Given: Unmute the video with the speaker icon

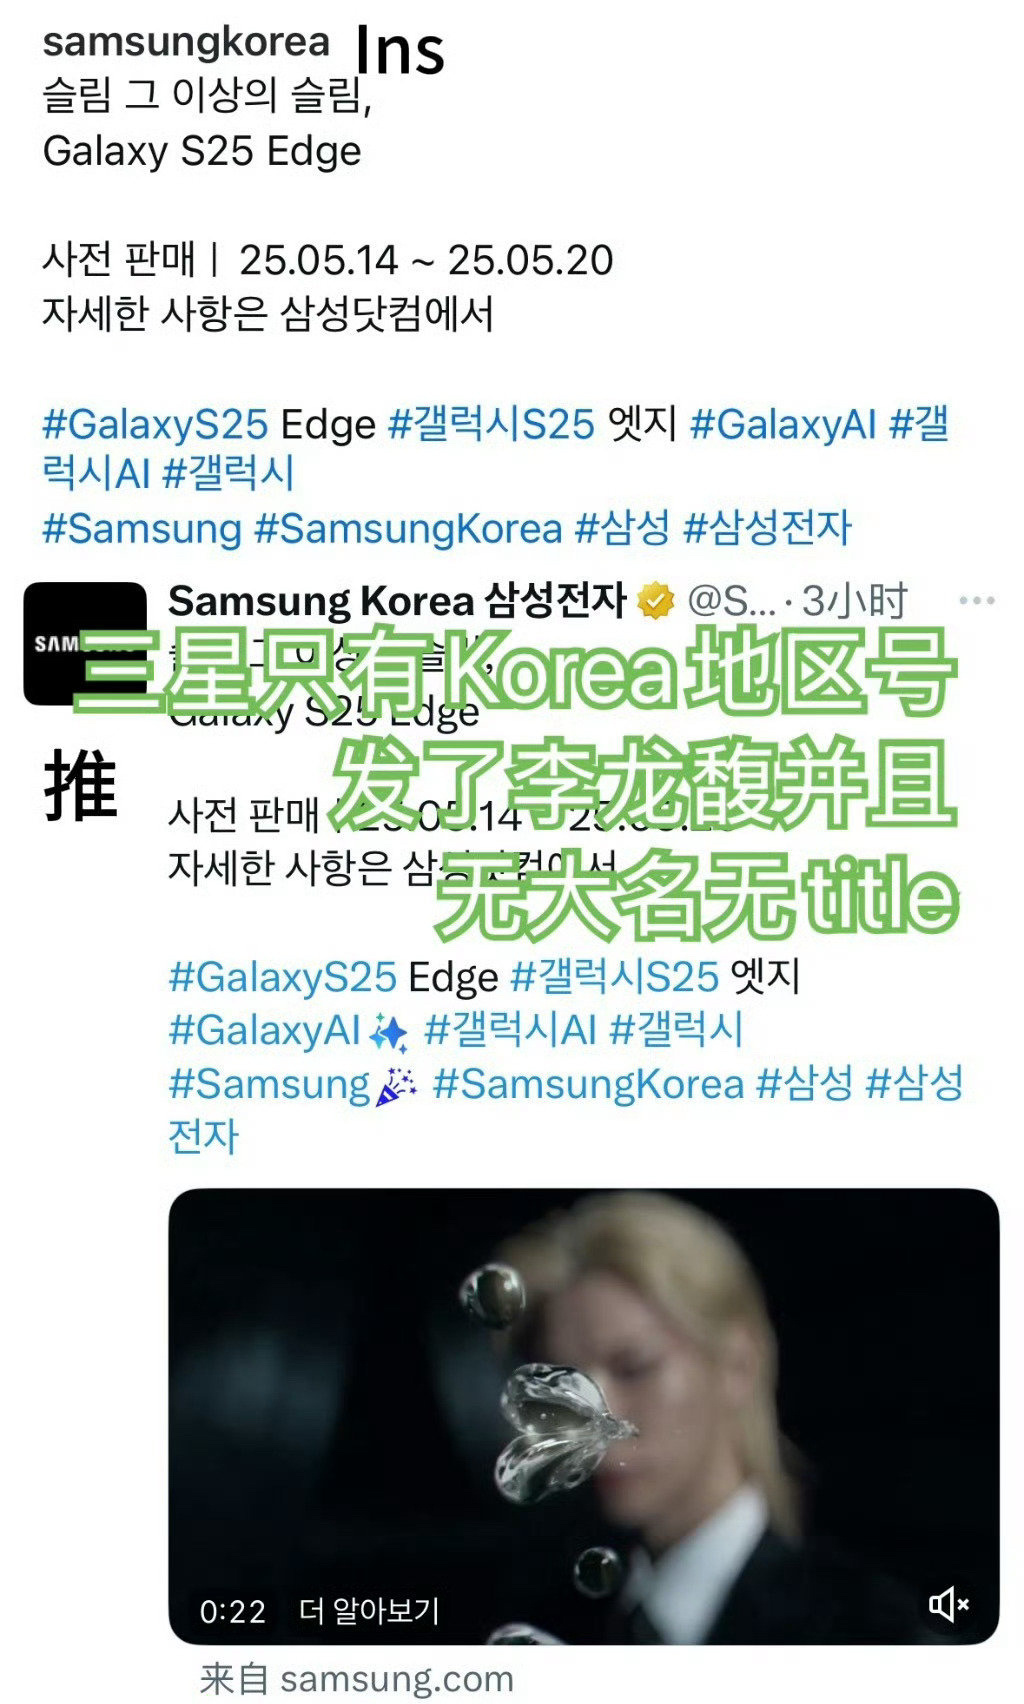Looking at the screenshot, I should (x=948, y=1604).
